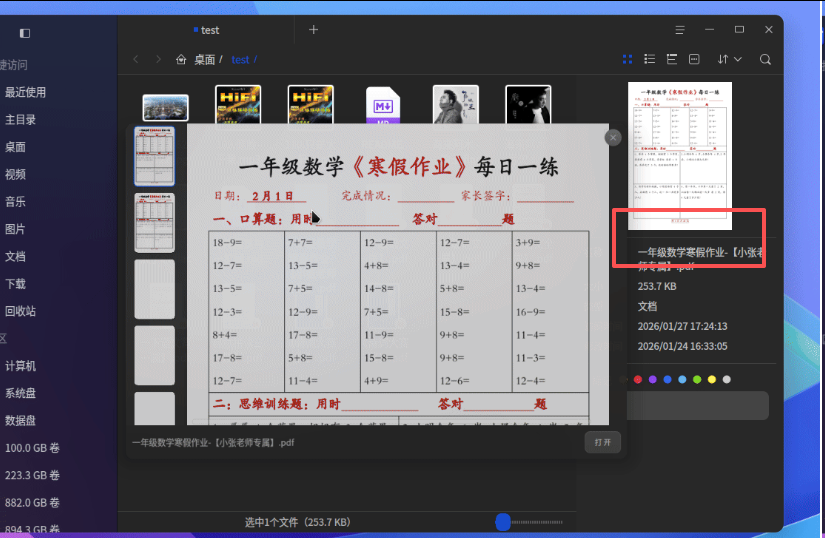
Task: Navigate to 桌面 in breadcrumb
Action: [205, 59]
